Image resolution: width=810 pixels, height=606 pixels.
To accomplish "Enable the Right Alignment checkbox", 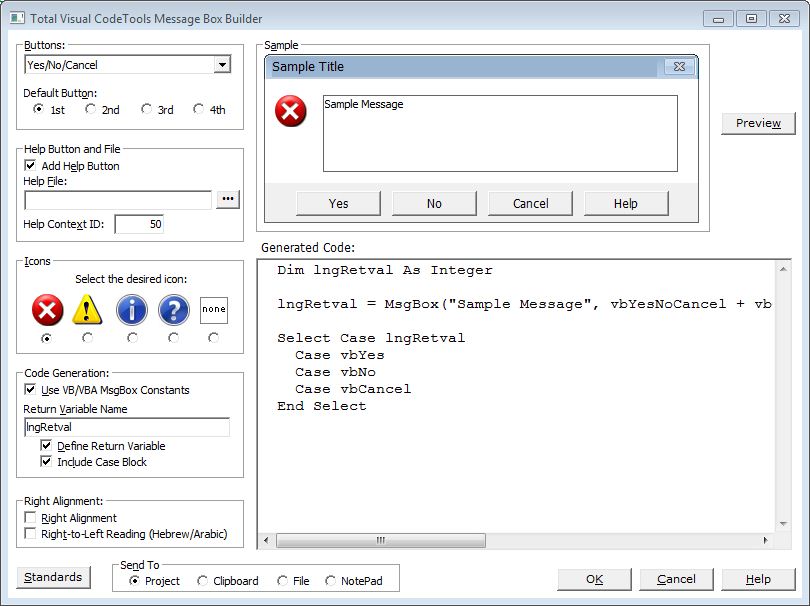I will [31, 518].
